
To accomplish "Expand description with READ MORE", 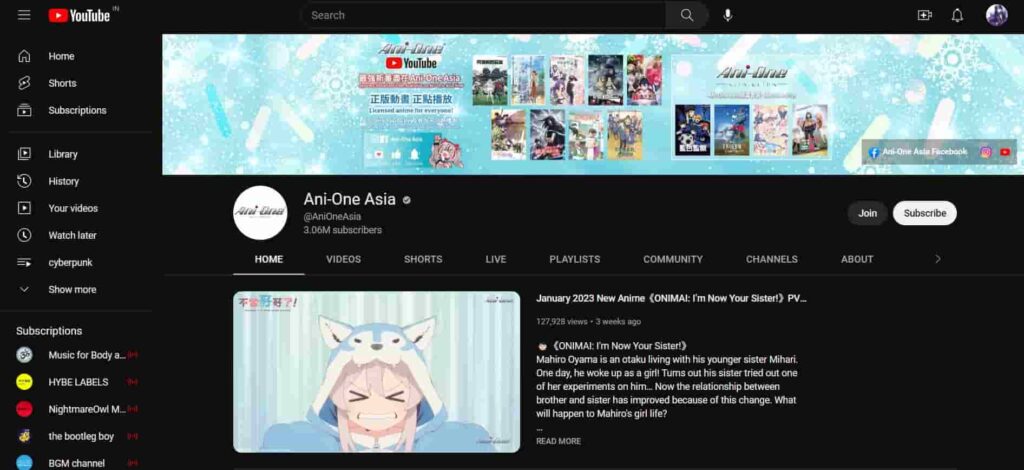I will (558, 441).
